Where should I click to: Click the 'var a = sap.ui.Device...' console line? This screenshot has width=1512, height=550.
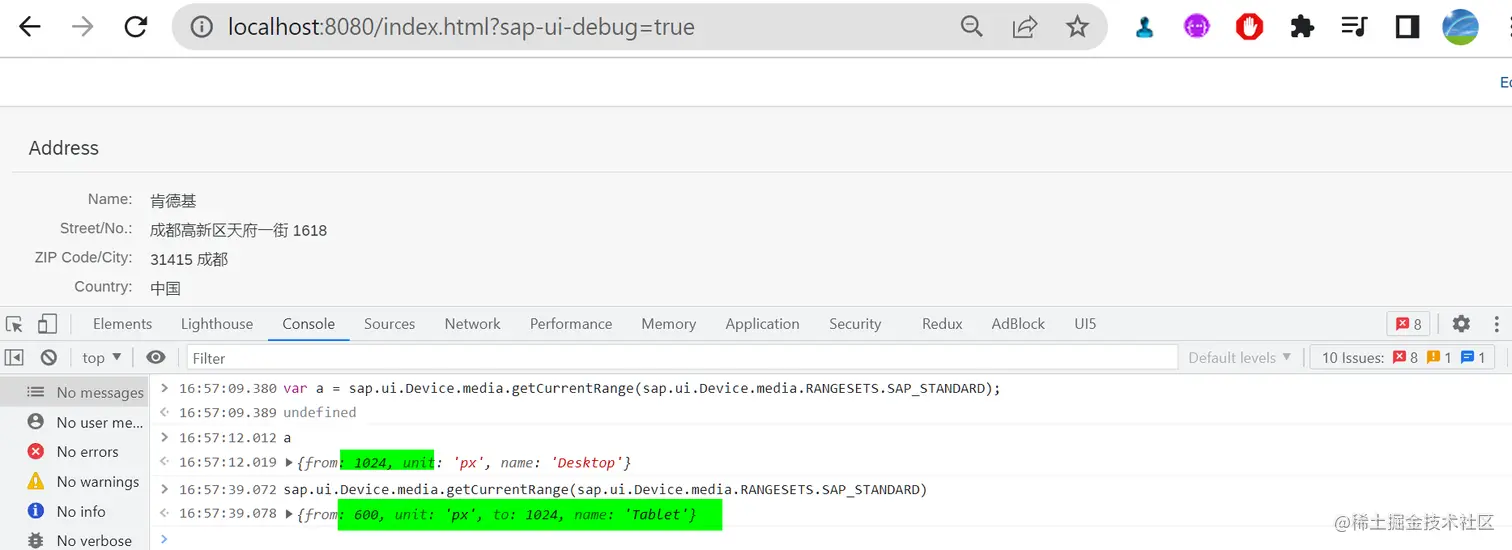click(641, 388)
